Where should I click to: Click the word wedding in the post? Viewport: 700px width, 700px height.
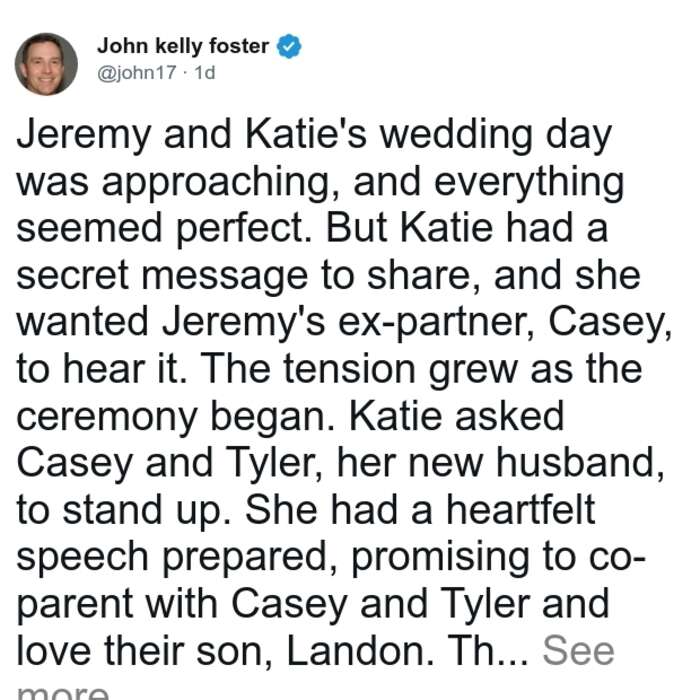(456, 135)
